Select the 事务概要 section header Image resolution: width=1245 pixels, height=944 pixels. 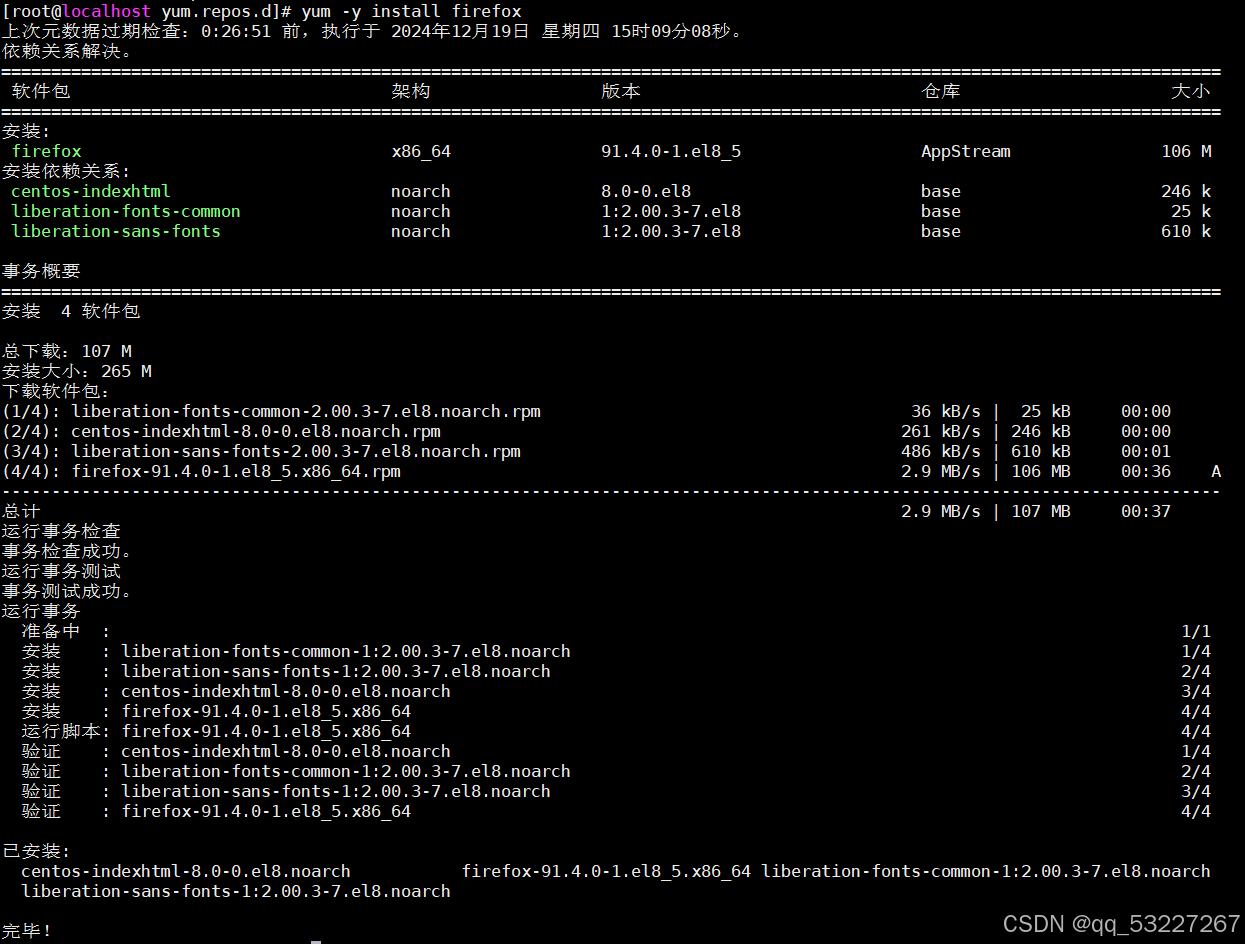point(40,271)
